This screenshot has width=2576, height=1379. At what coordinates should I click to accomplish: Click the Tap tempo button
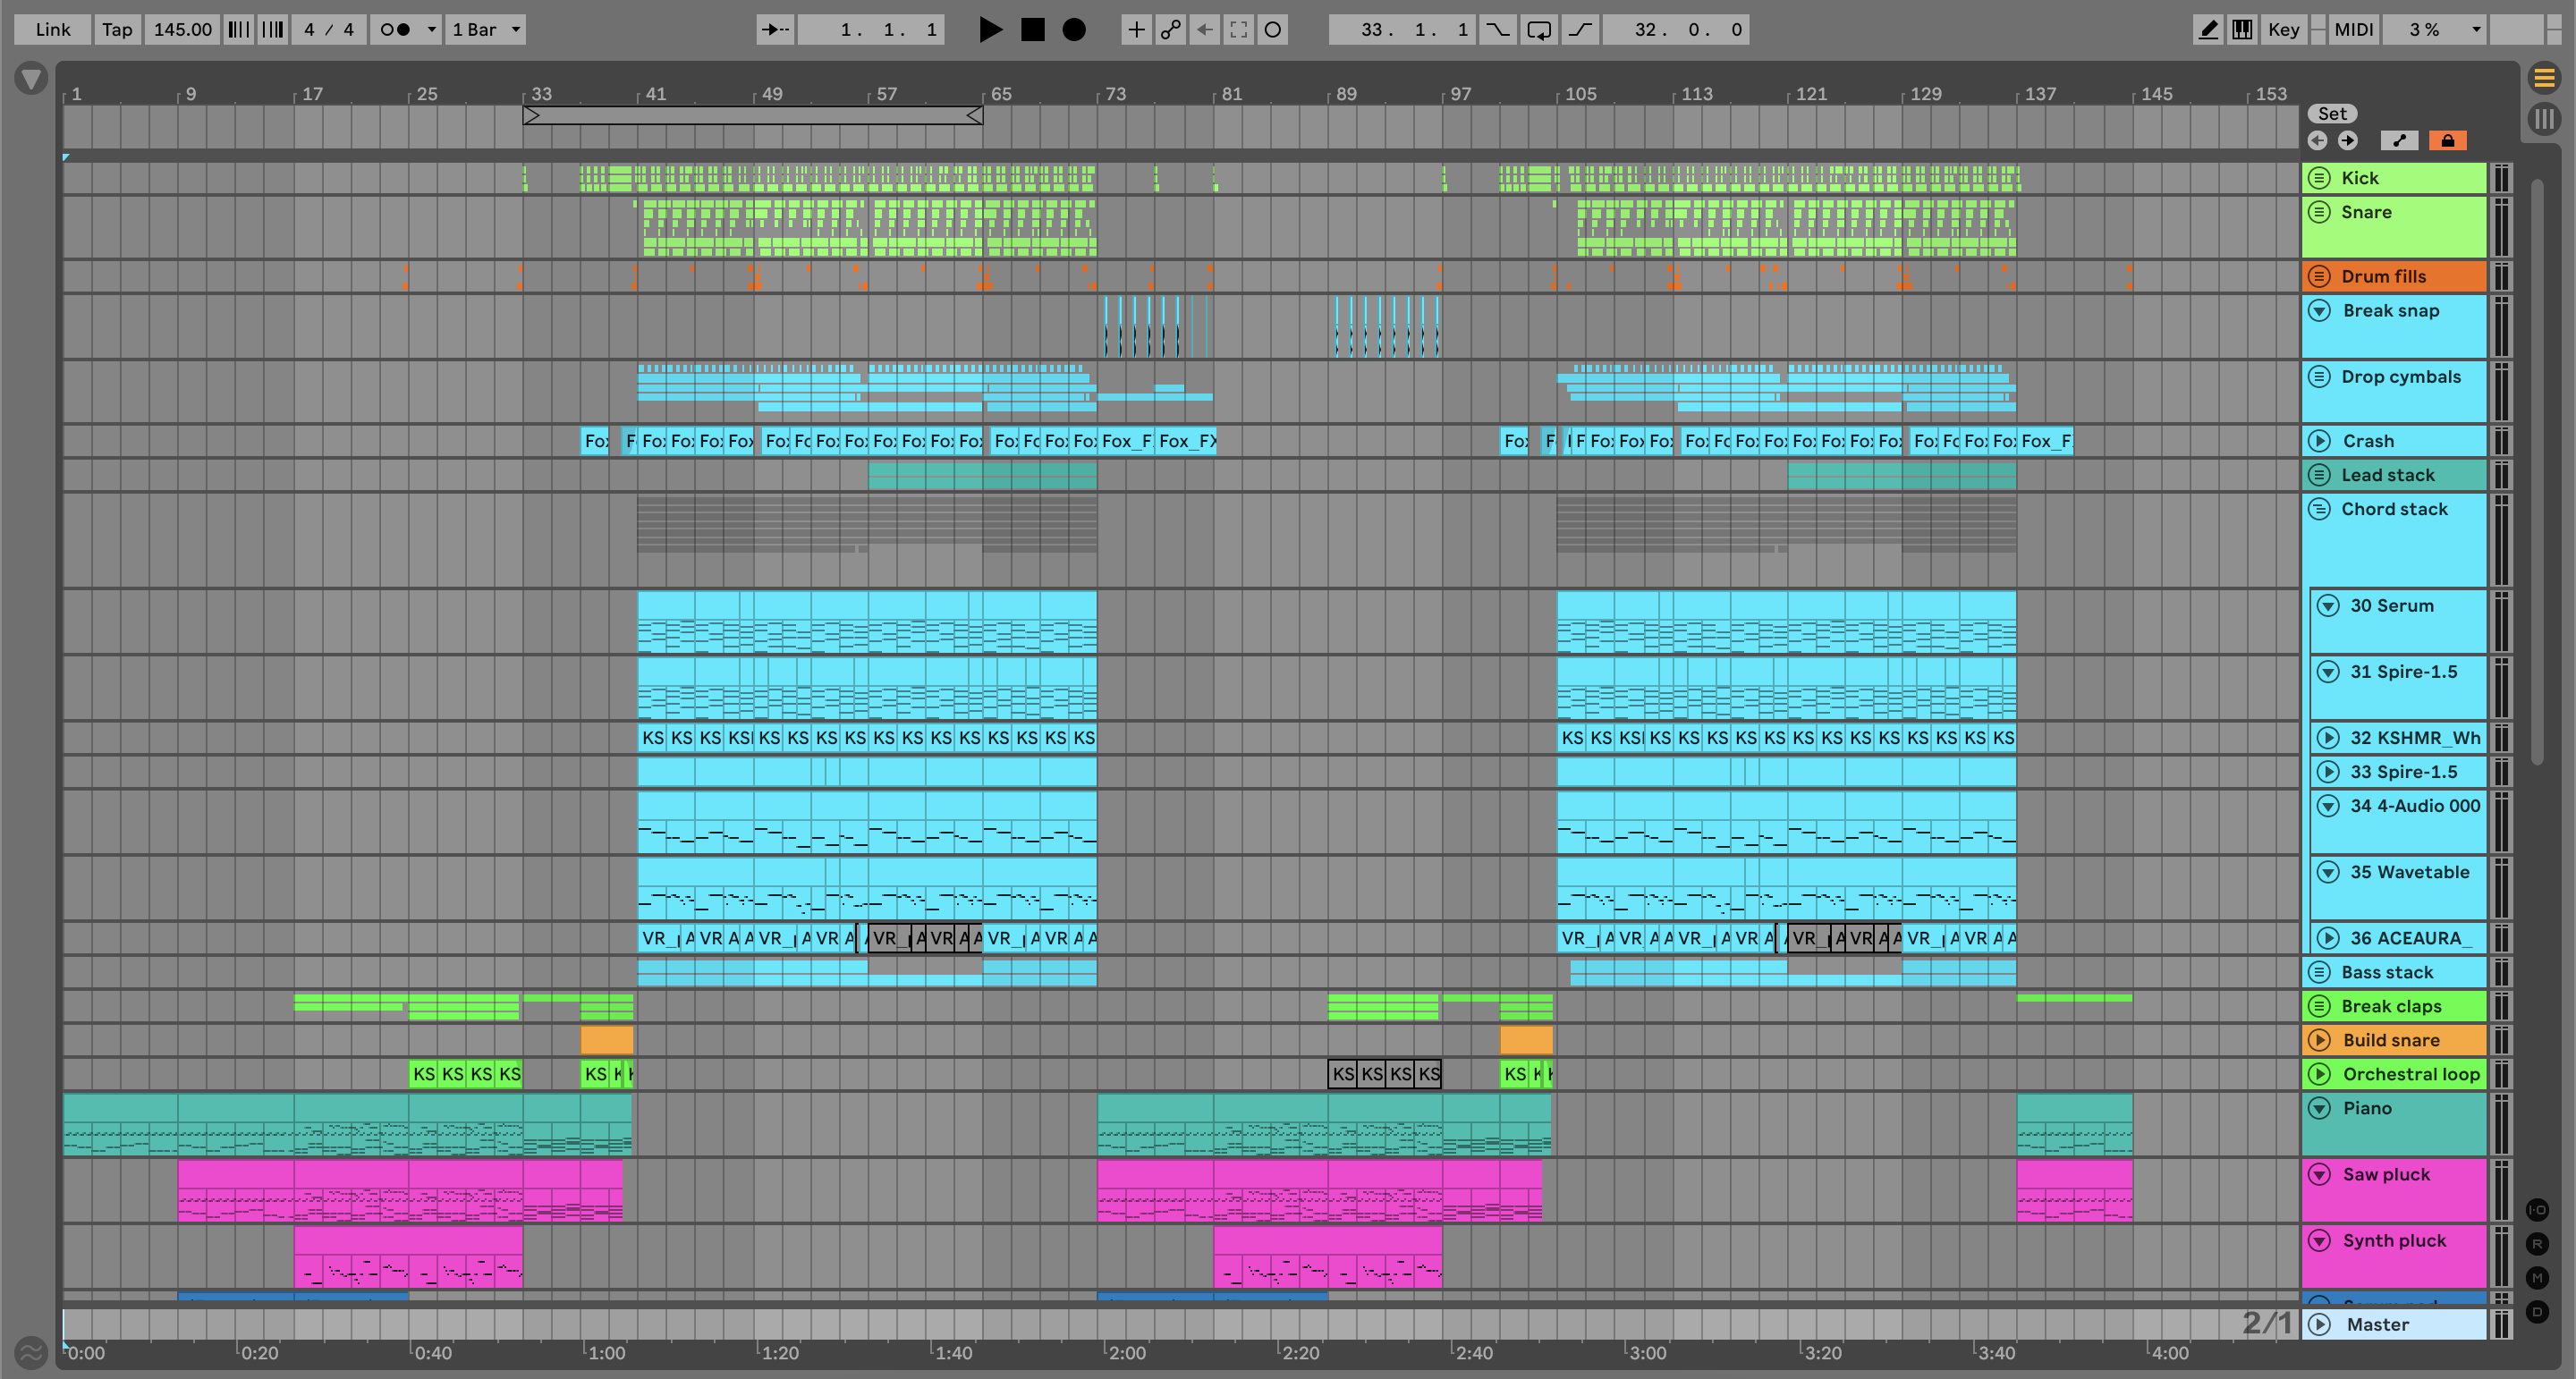[116, 29]
